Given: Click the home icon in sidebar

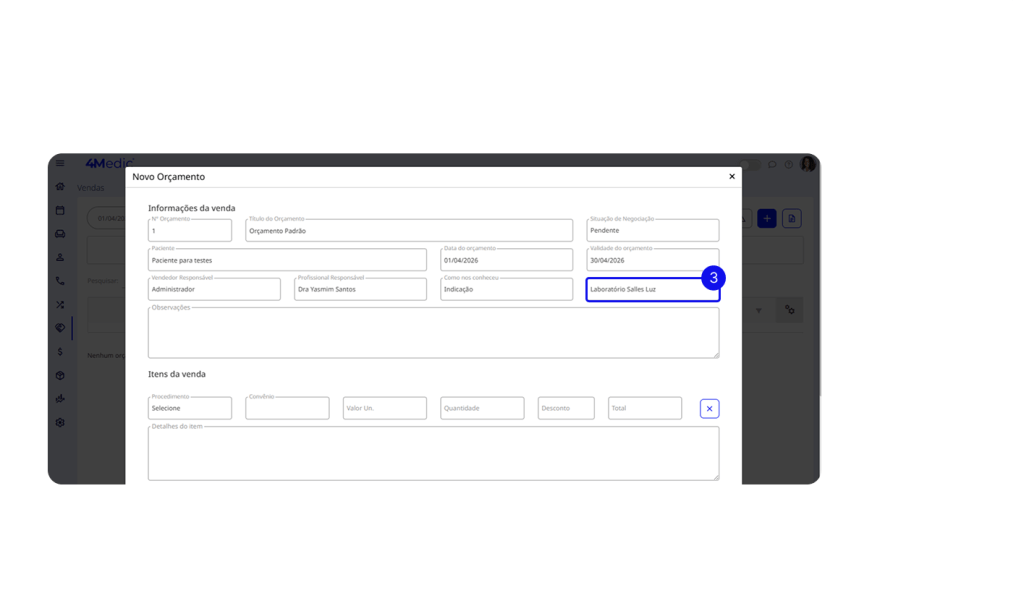Looking at the screenshot, I should point(60,187).
